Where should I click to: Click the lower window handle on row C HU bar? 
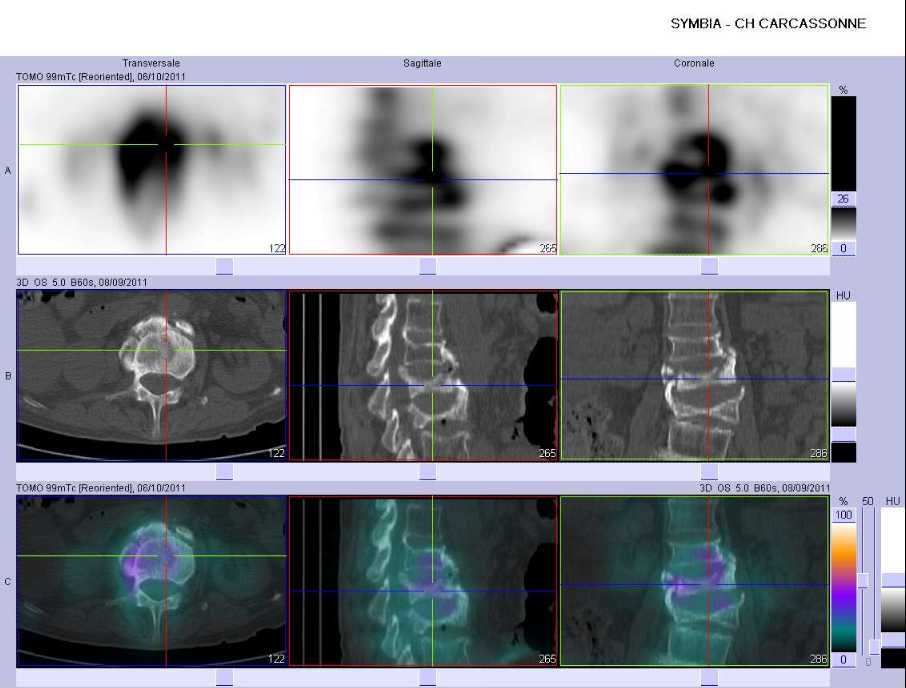(893, 640)
